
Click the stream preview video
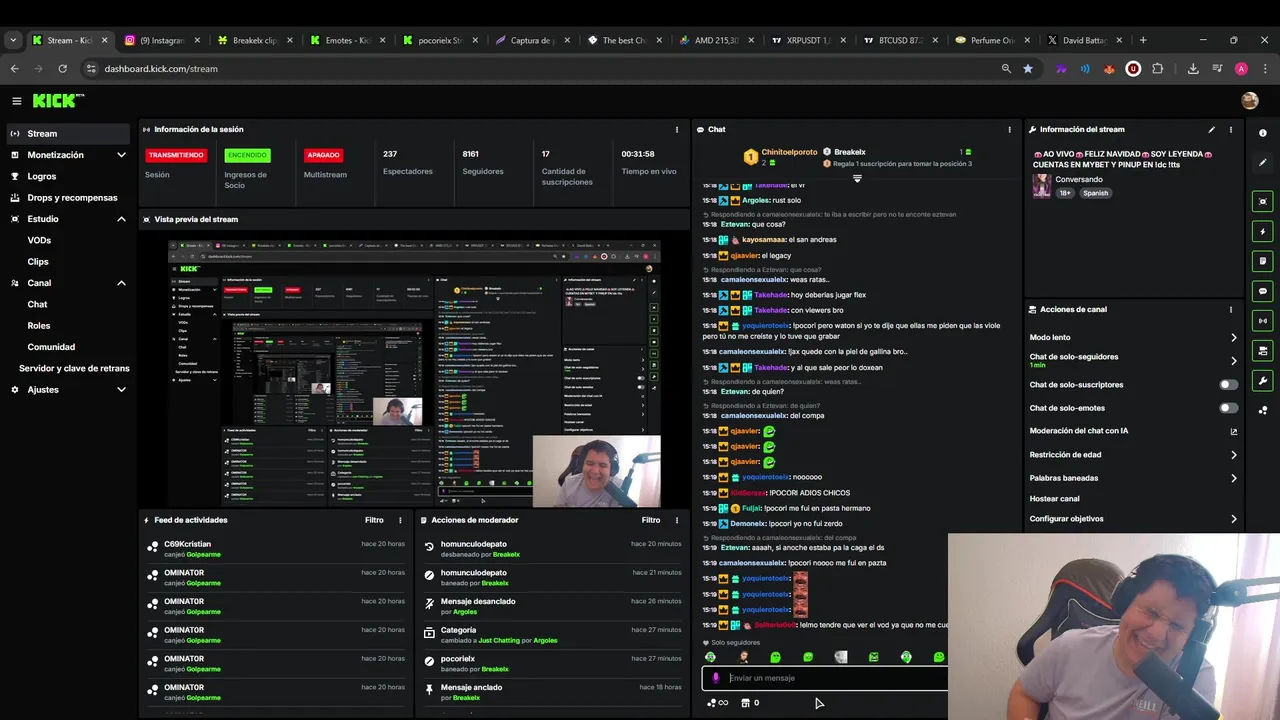[x=414, y=373]
